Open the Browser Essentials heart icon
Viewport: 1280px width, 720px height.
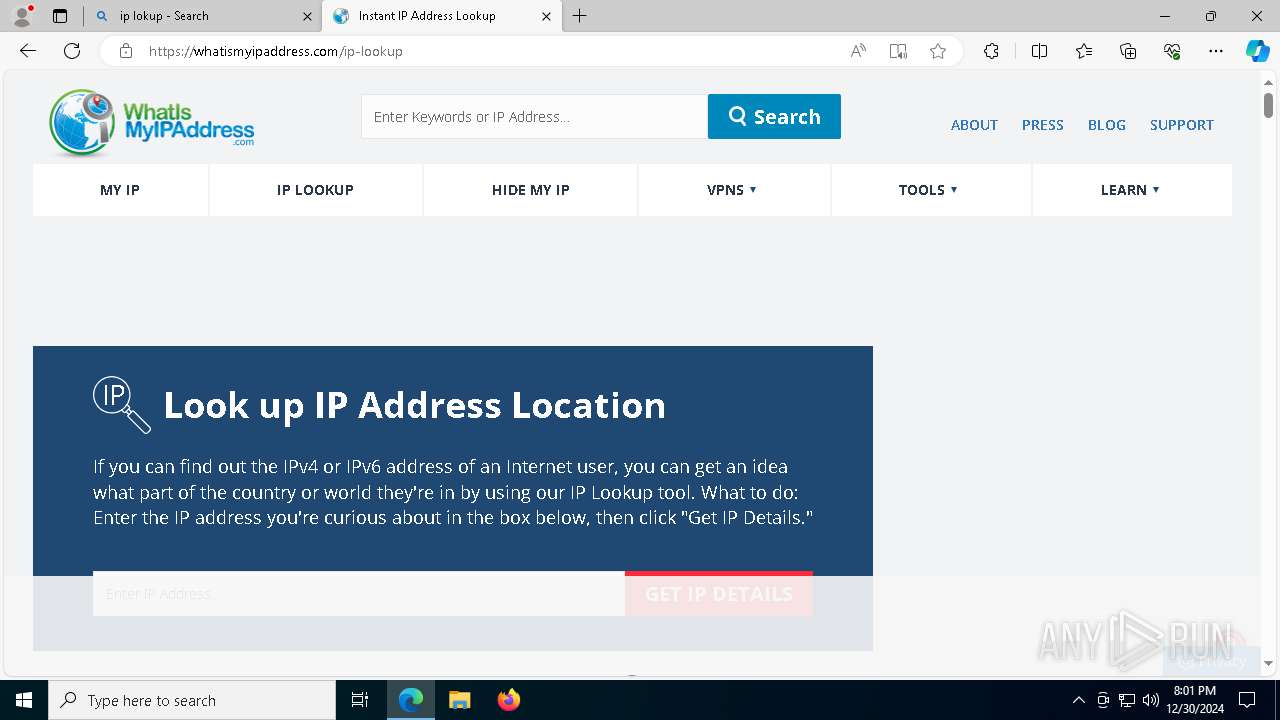[x=1172, y=51]
